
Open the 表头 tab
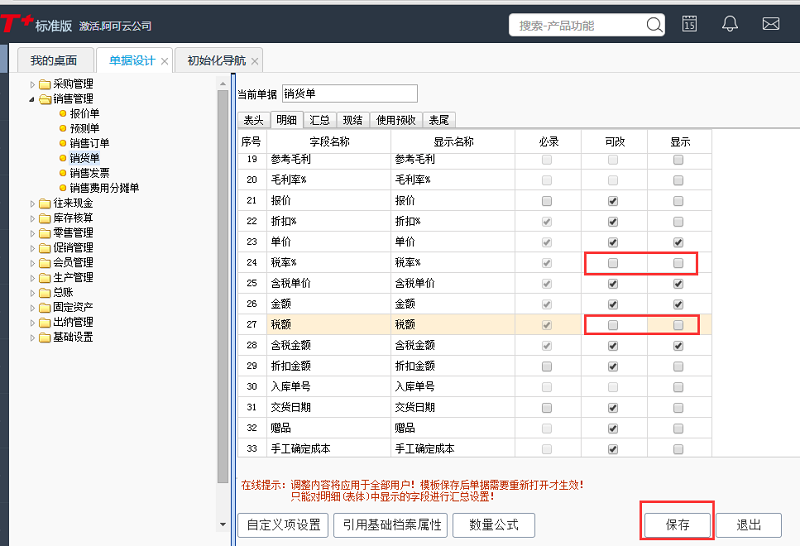click(254, 120)
